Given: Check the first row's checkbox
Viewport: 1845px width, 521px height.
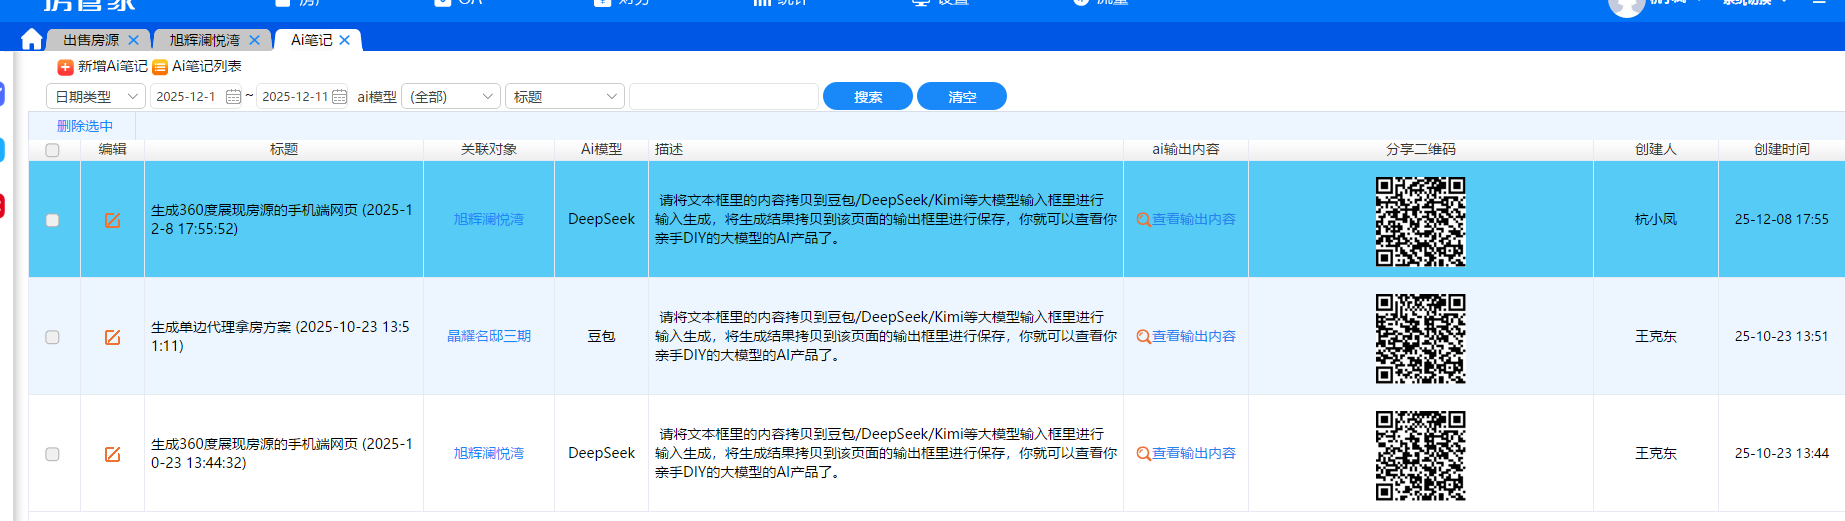Looking at the screenshot, I should 52,220.
